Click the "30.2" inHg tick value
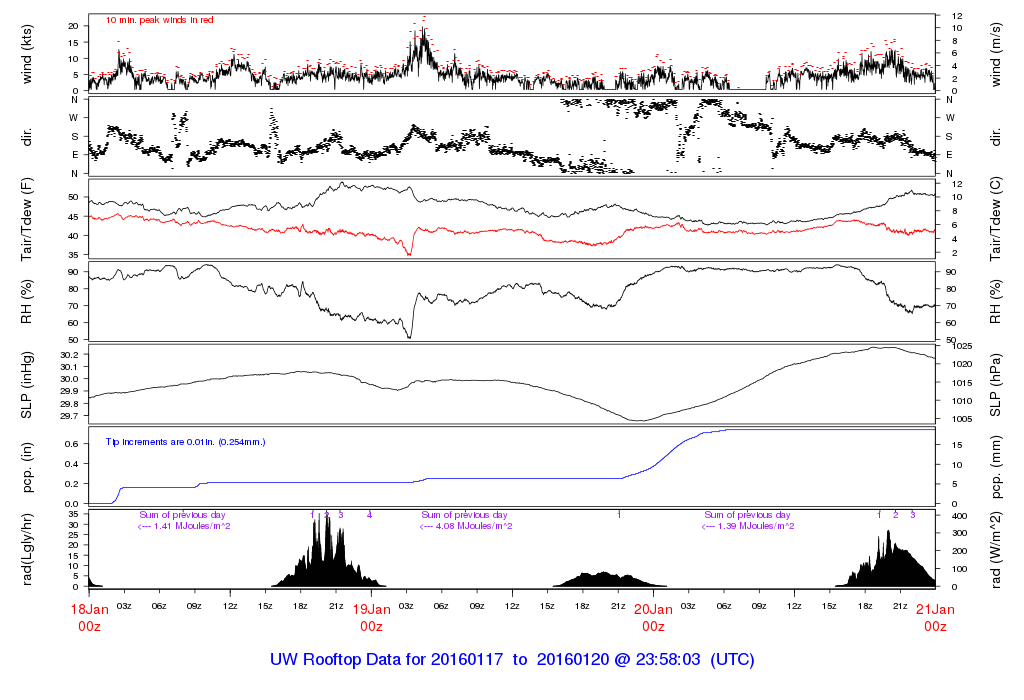The image size is (1024, 700). [70, 355]
